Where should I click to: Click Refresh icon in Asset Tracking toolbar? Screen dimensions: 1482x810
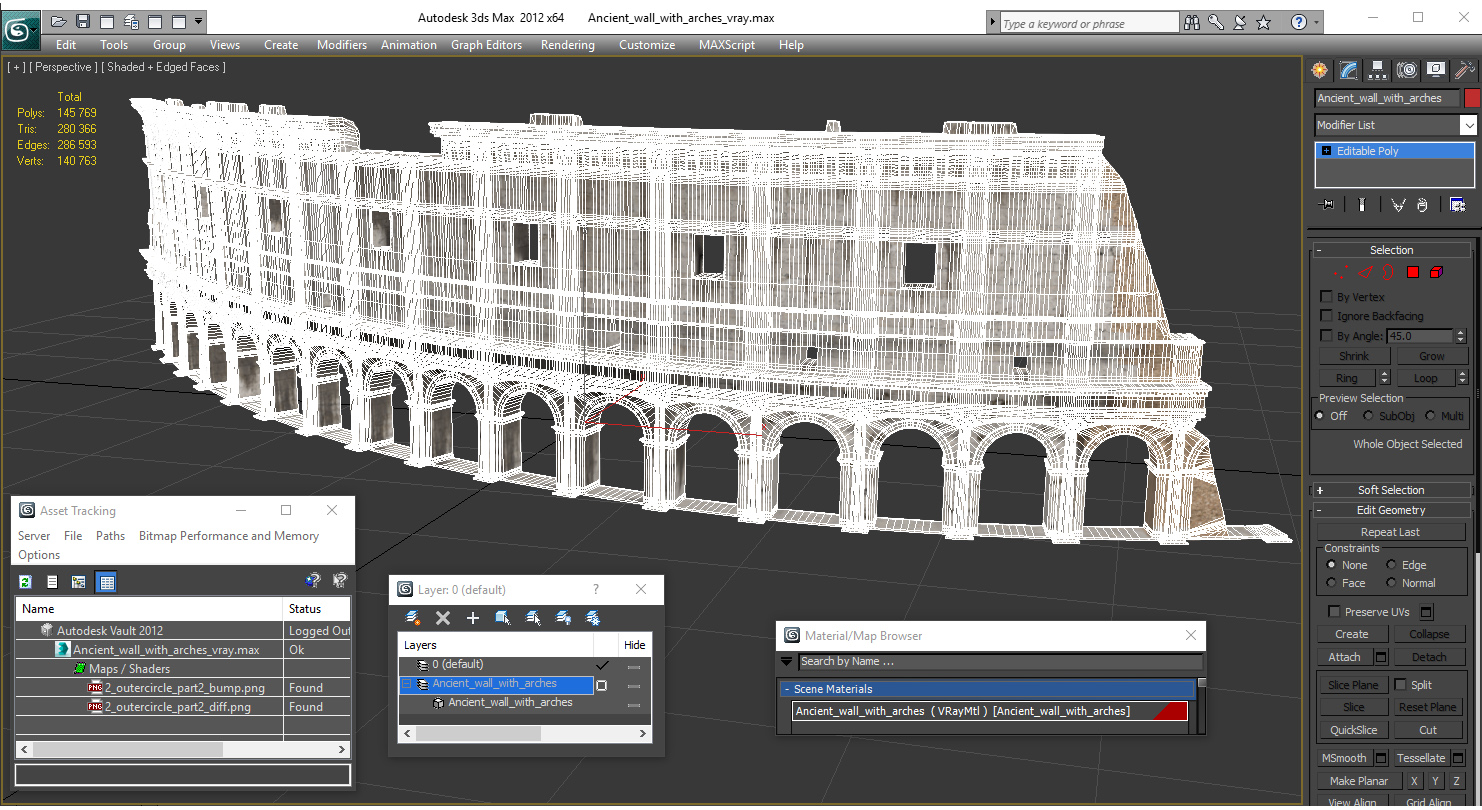pos(25,582)
